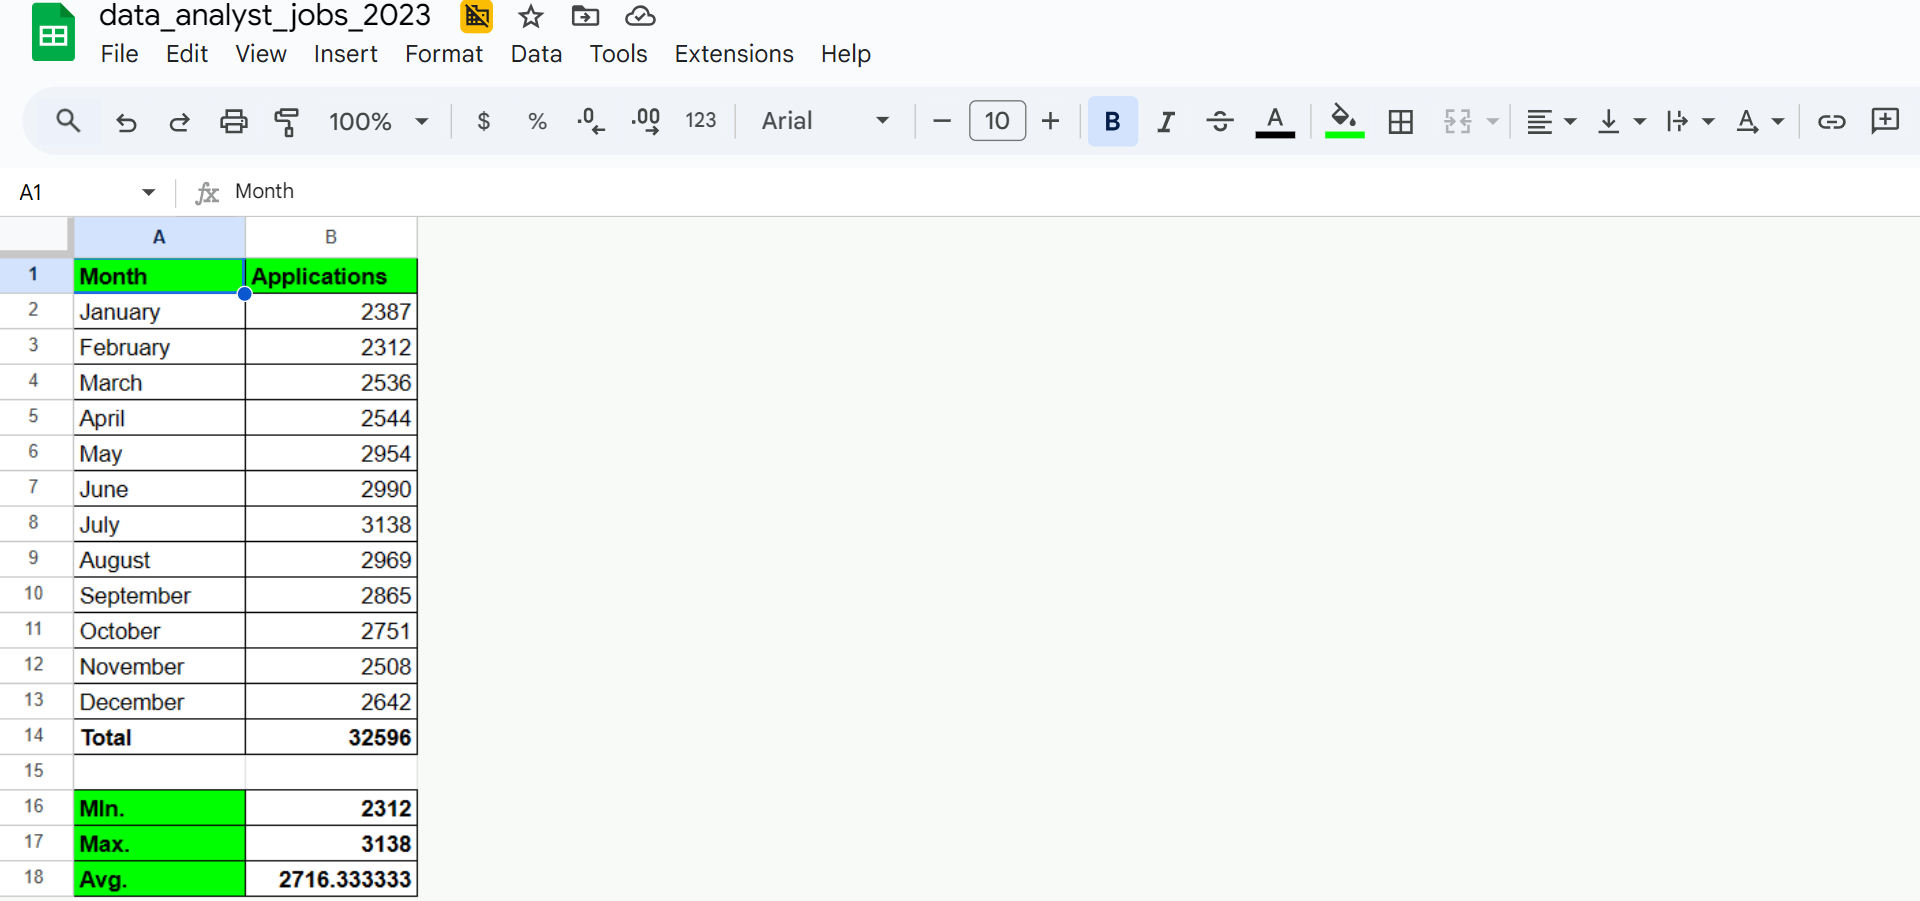Viewport: 1920px width, 901px height.
Task: Select column B header
Action: point(331,237)
